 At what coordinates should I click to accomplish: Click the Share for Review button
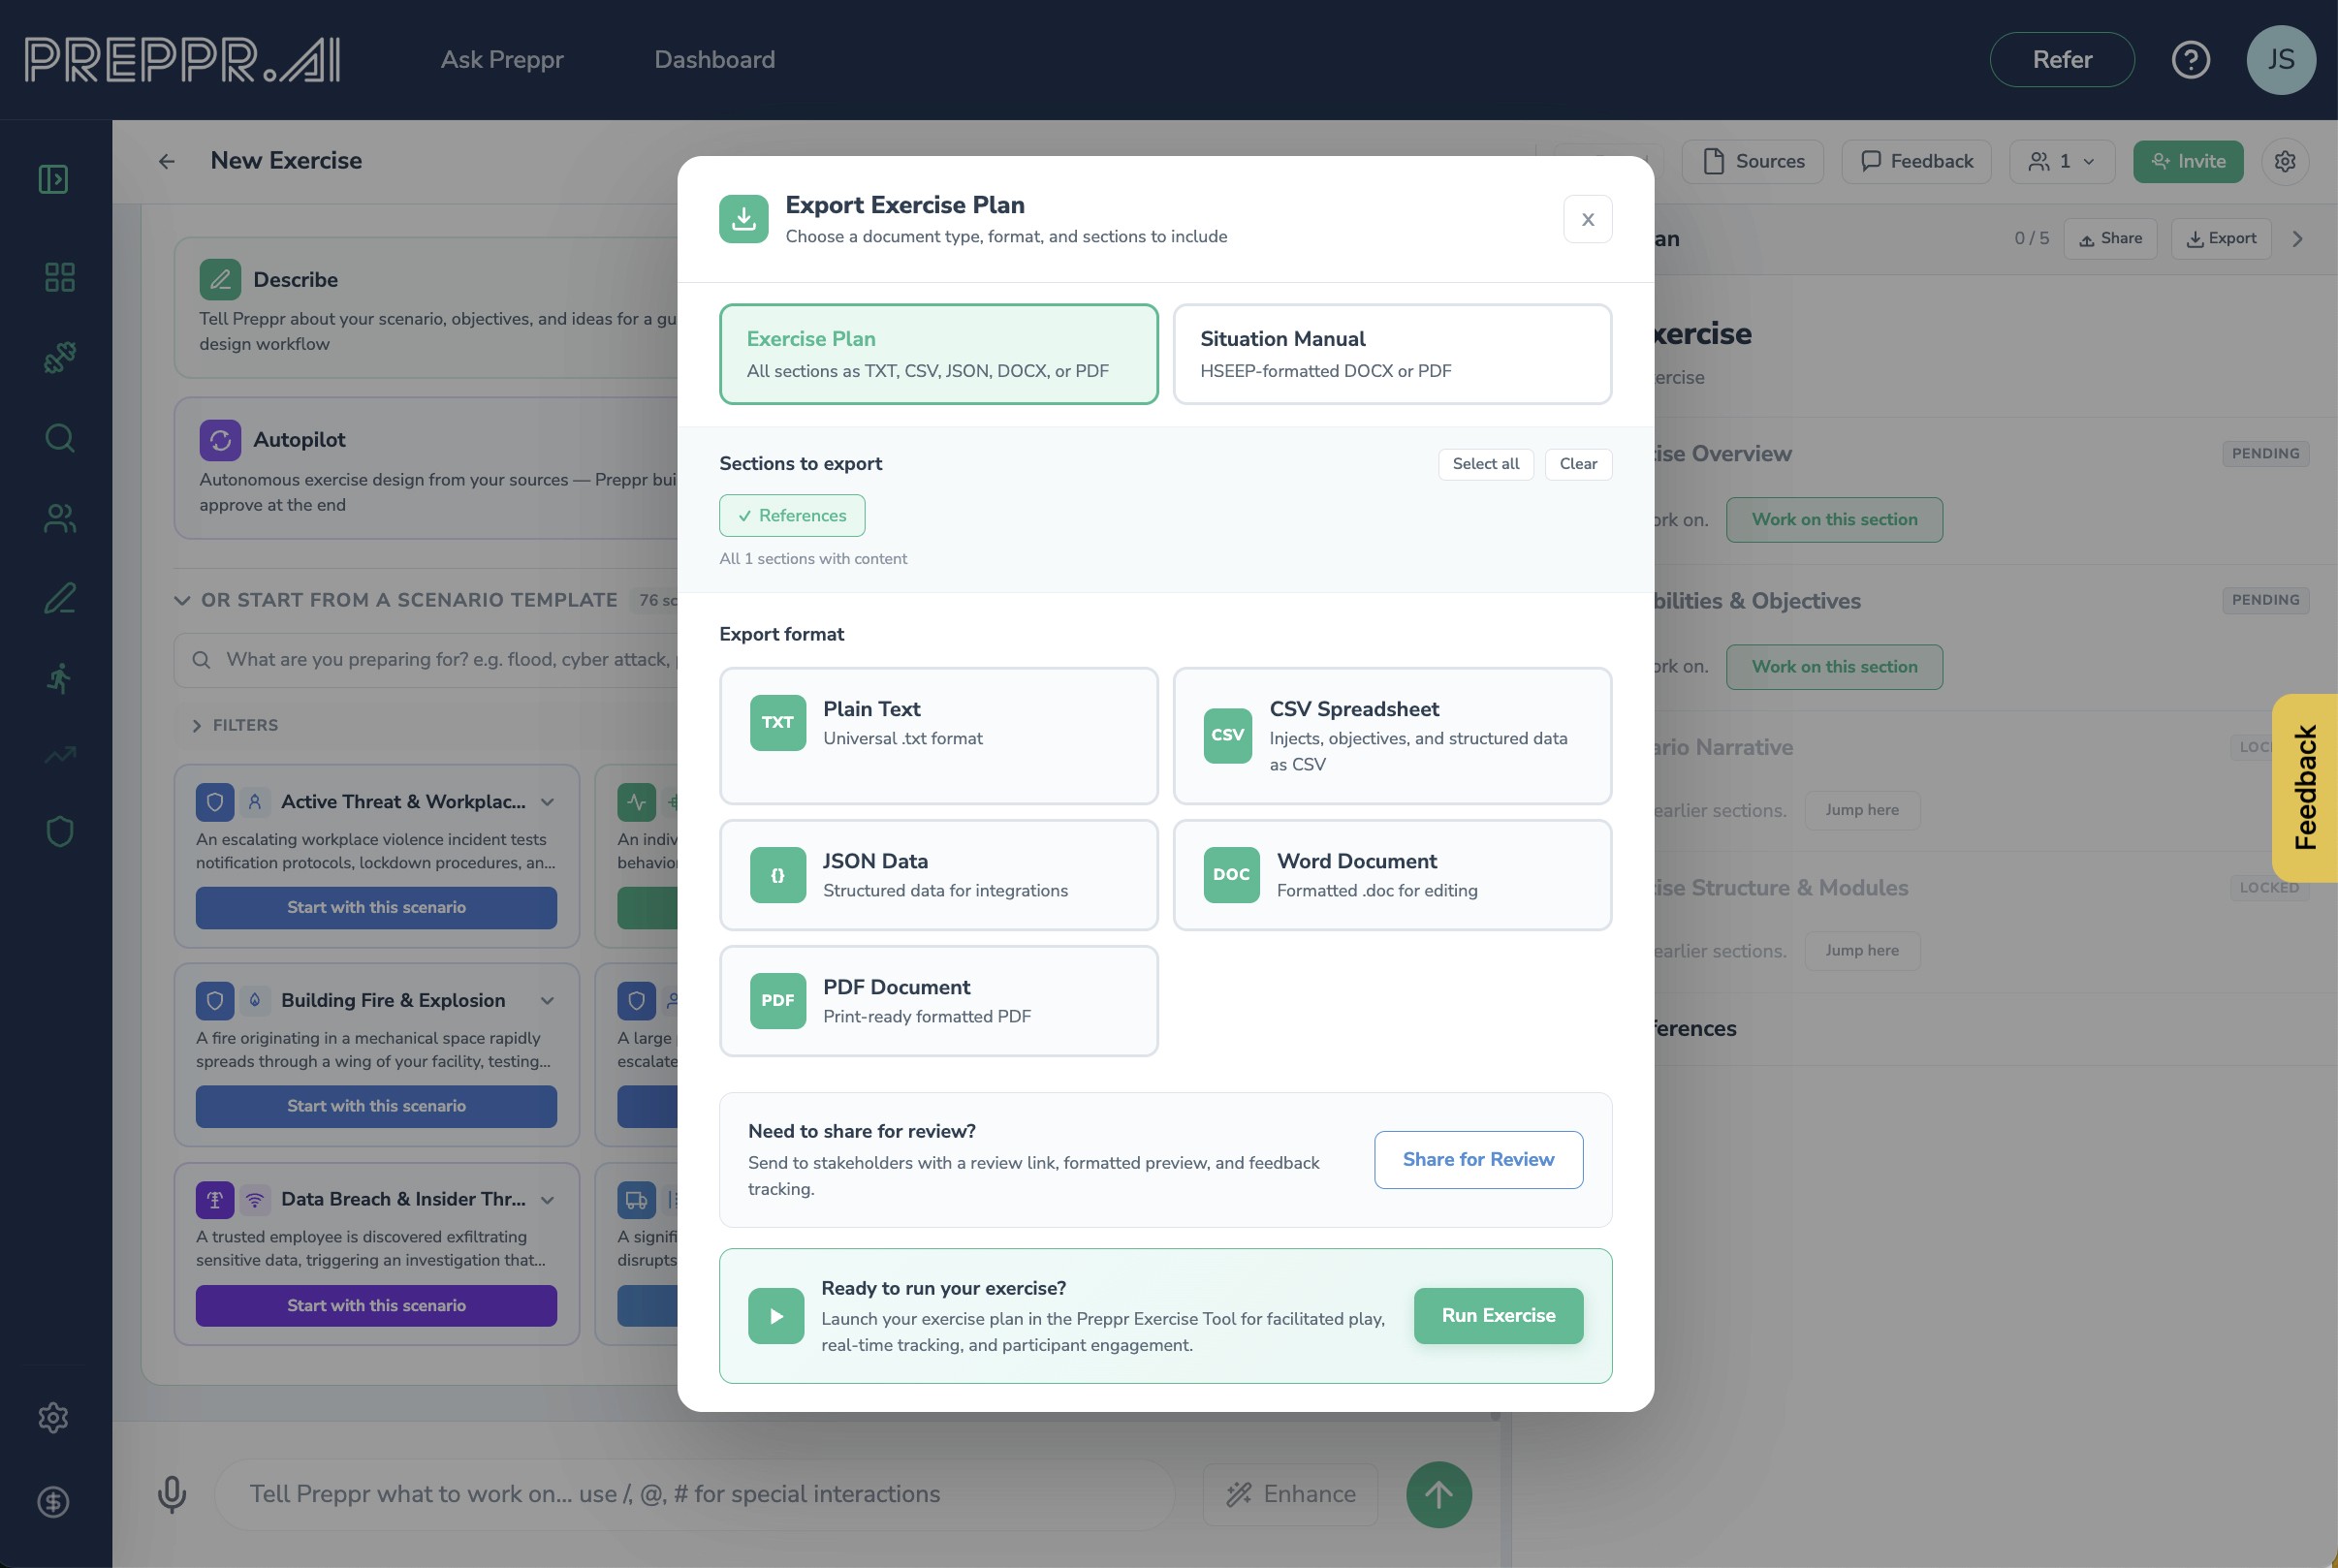tap(1477, 1160)
